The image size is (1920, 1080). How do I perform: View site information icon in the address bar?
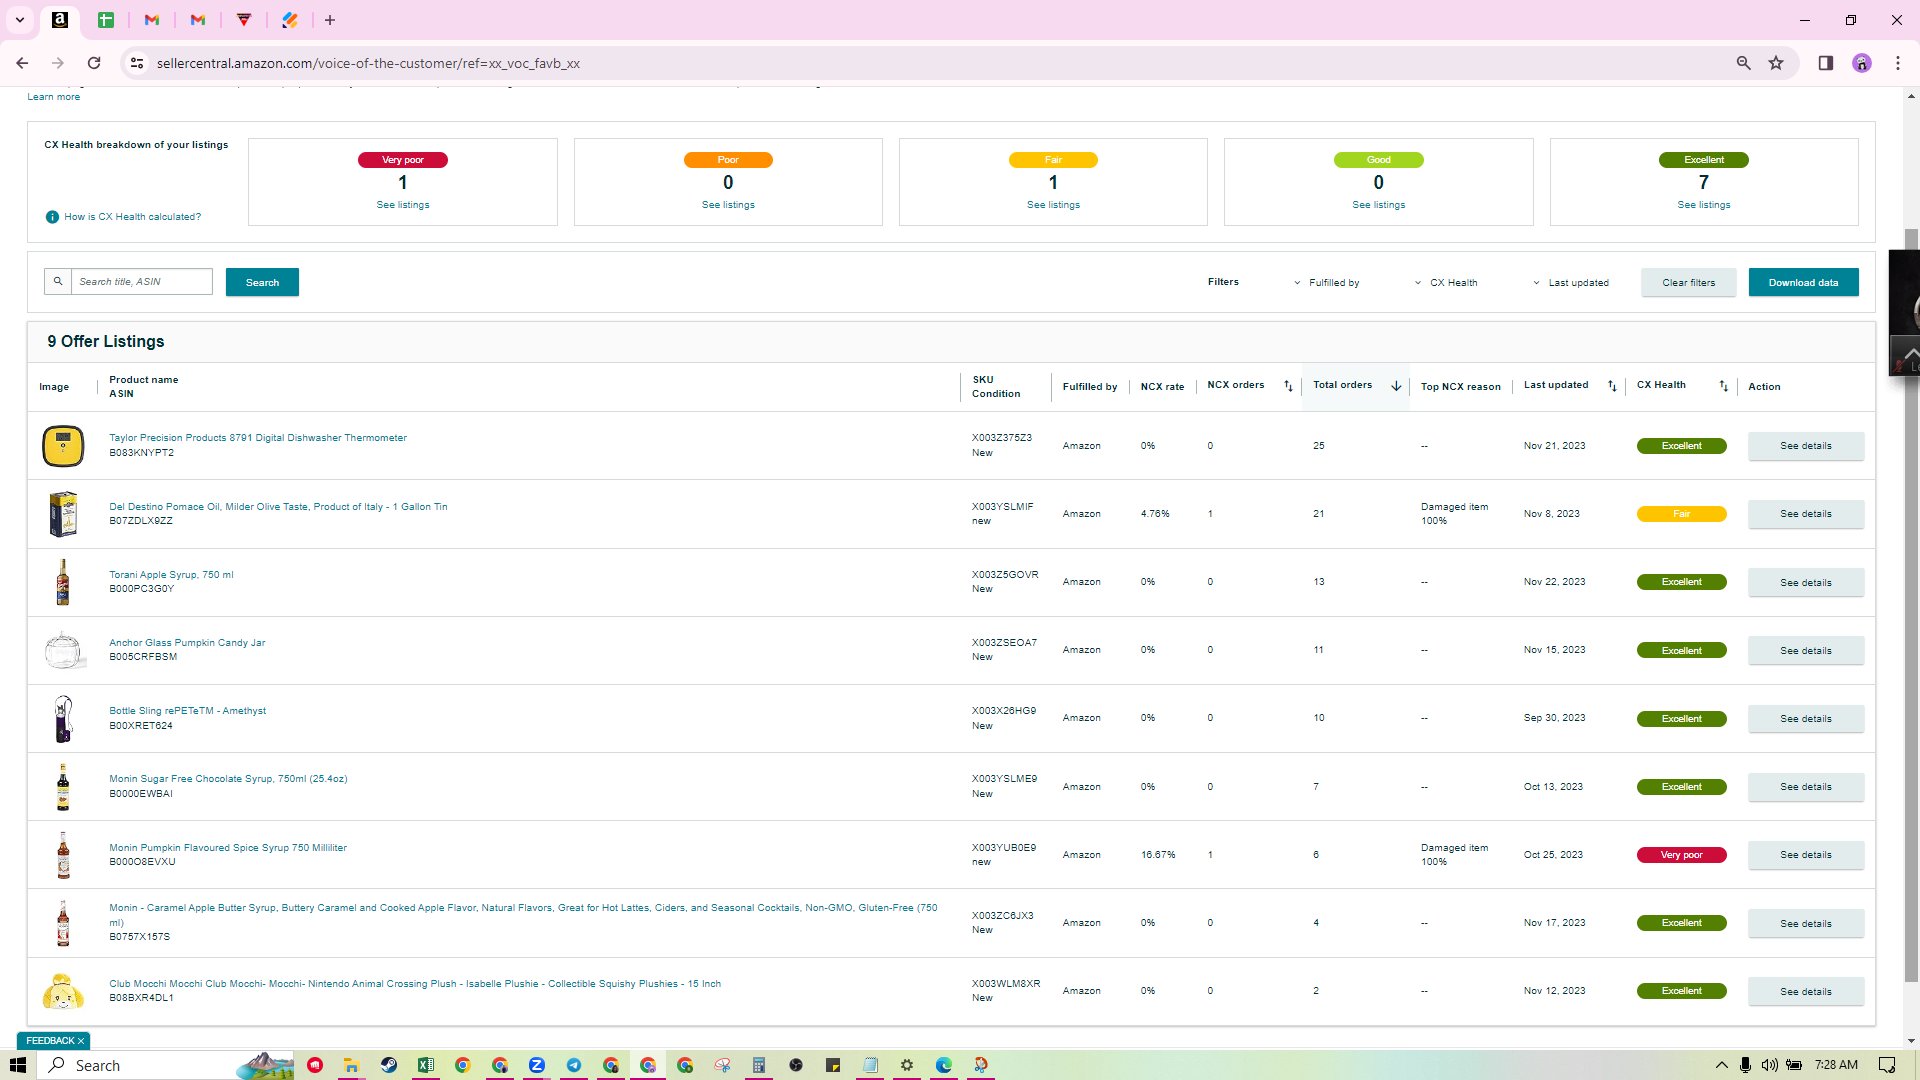[137, 63]
